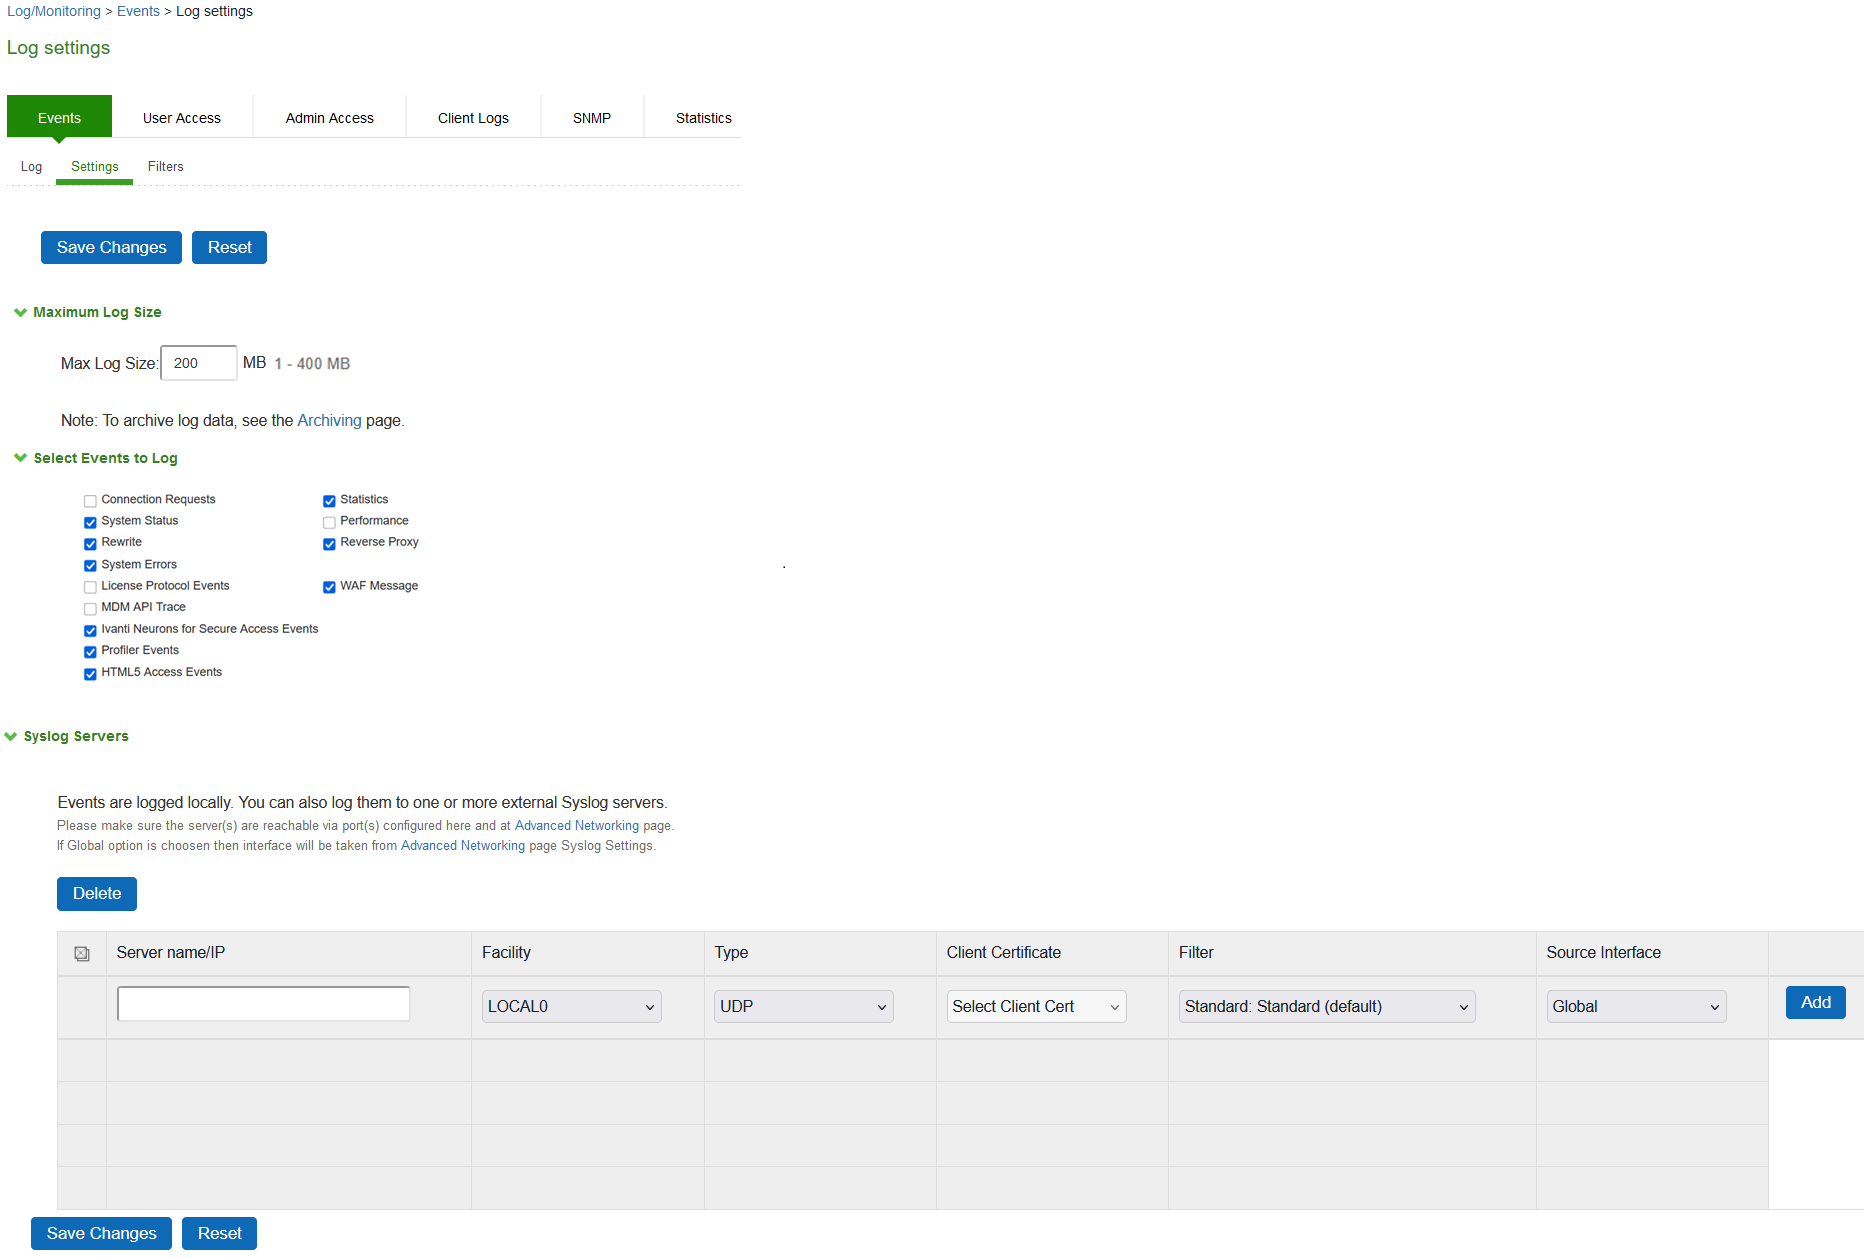
Task: Click the bottom Save Changes button
Action: [x=101, y=1234]
